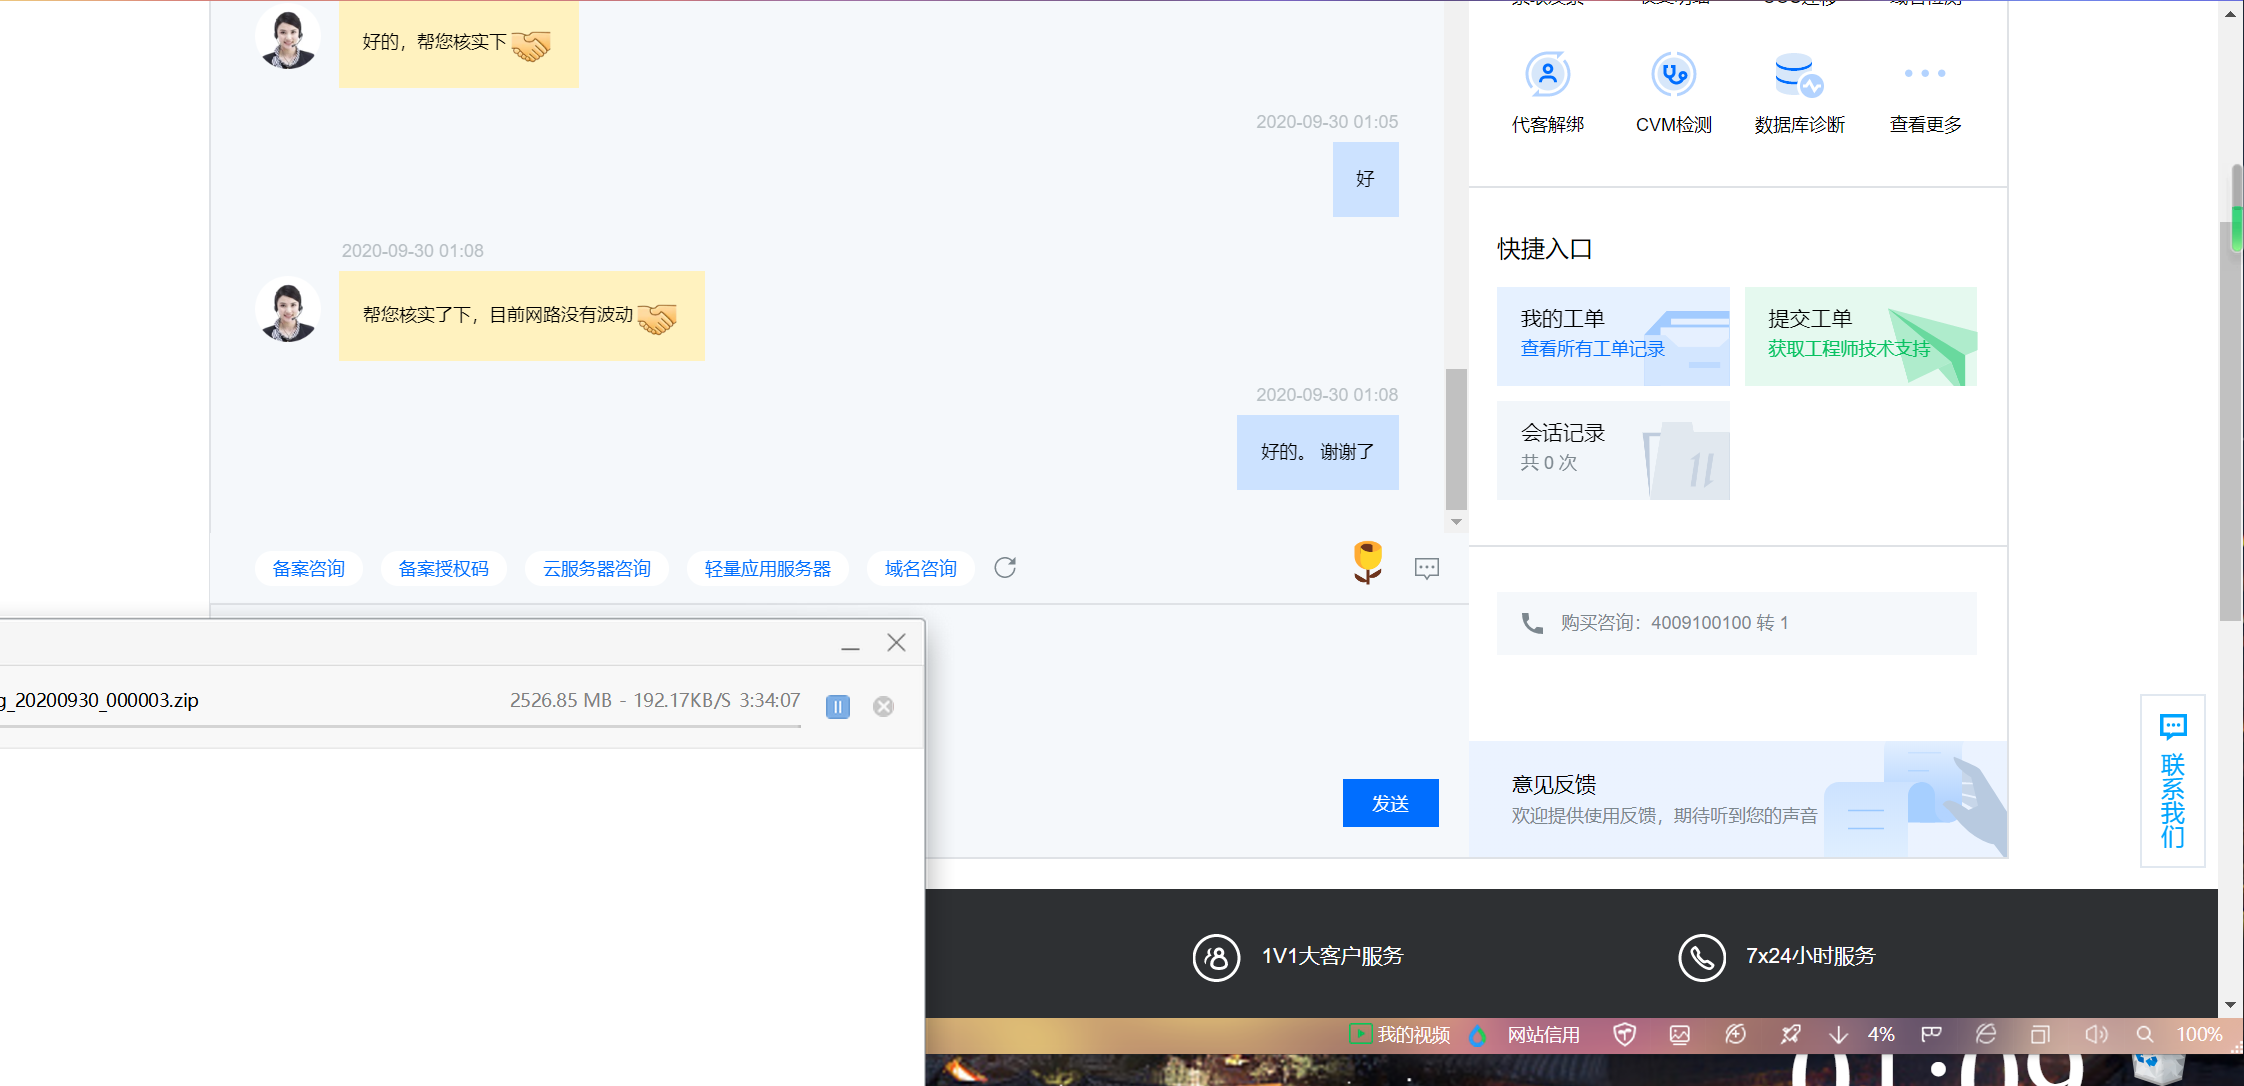
Task: Click the 网站信用 toolbar item
Action: tap(1543, 1034)
